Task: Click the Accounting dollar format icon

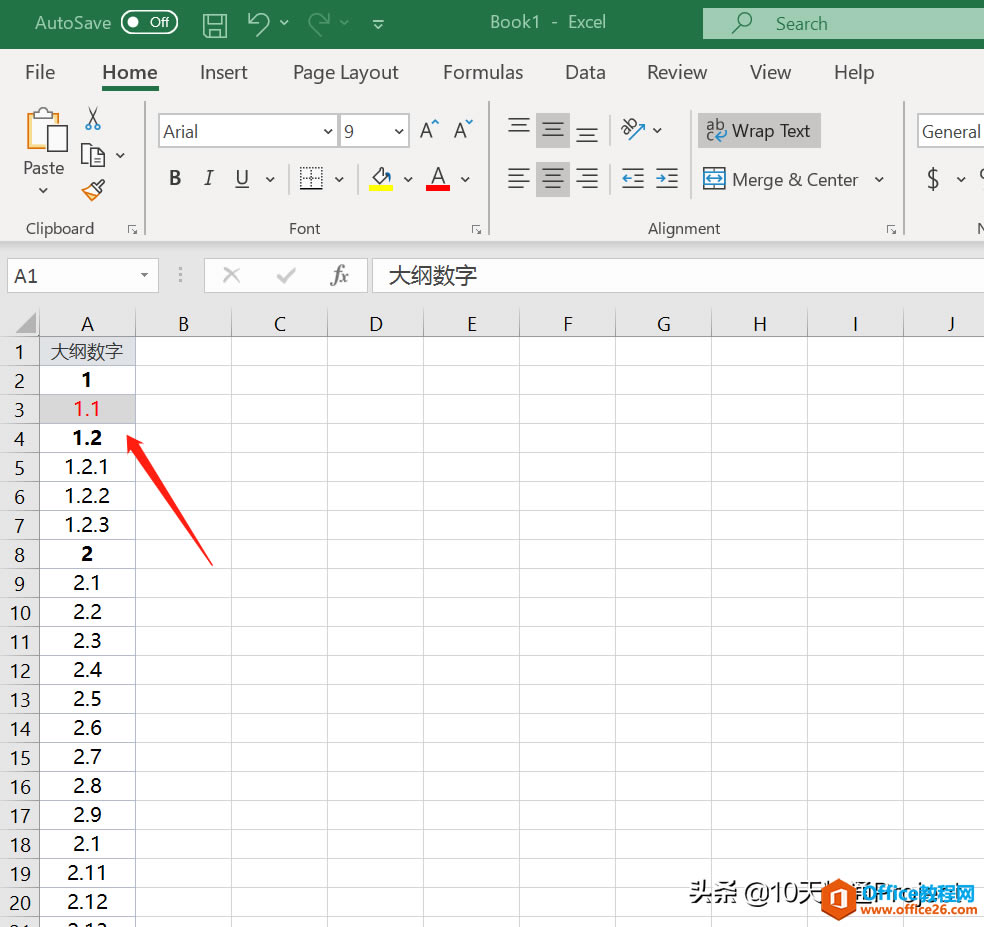Action: (x=933, y=179)
